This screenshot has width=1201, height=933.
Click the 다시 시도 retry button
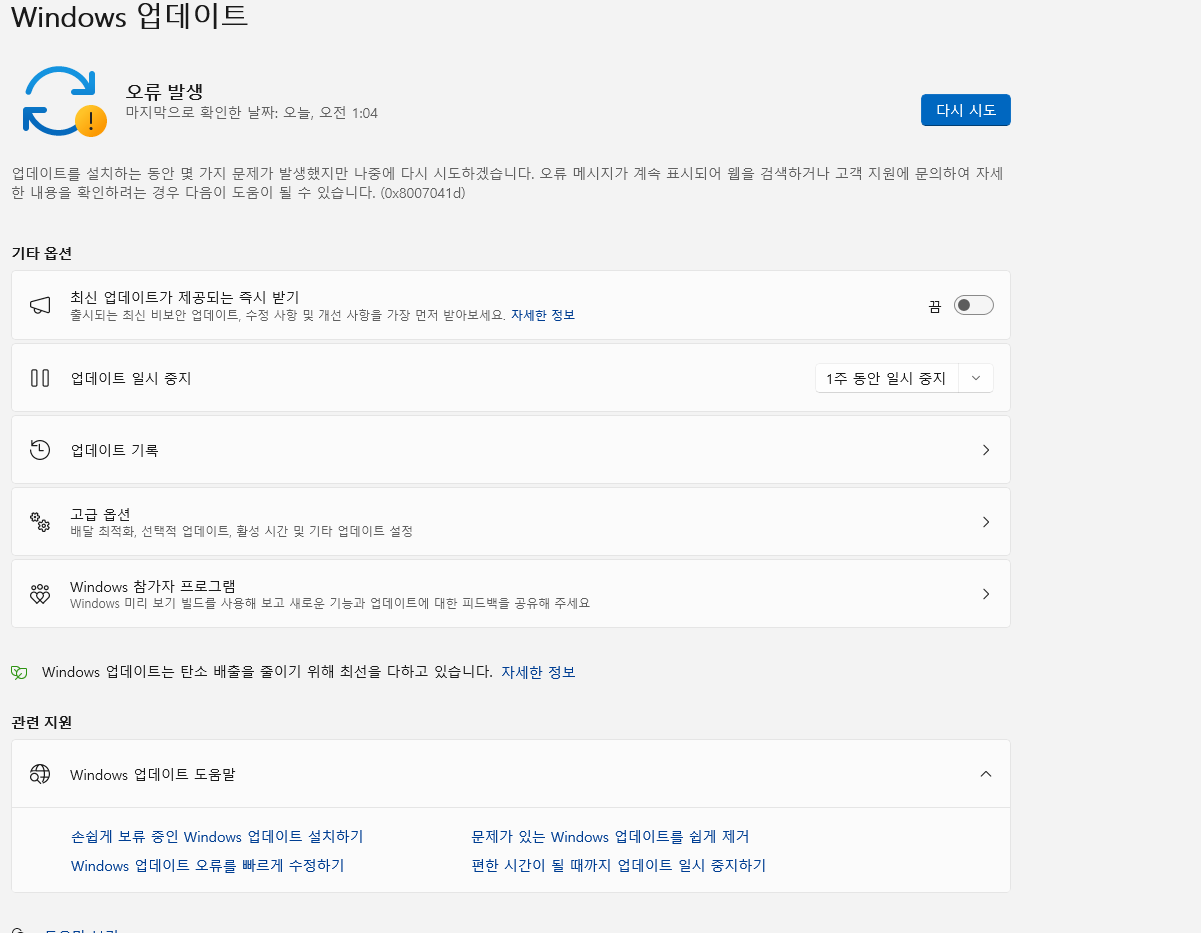tap(965, 110)
